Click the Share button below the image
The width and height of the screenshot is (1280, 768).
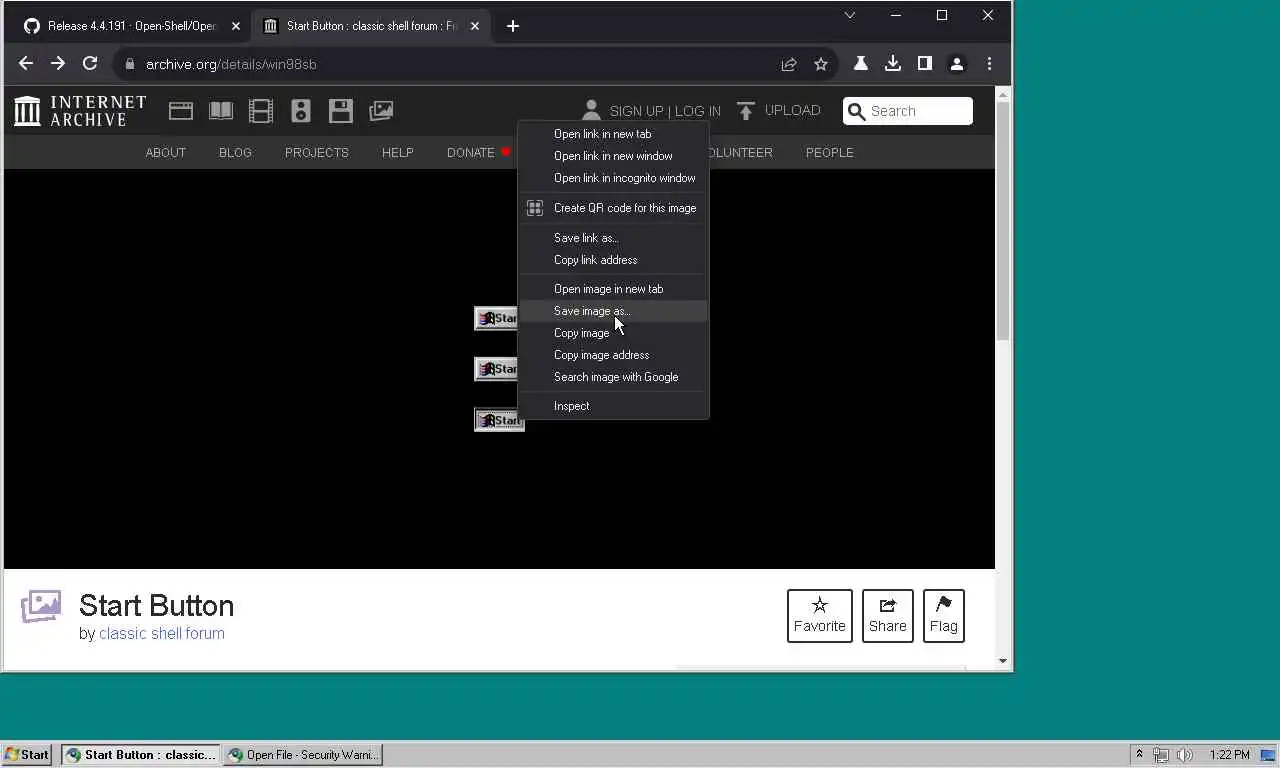tap(888, 616)
